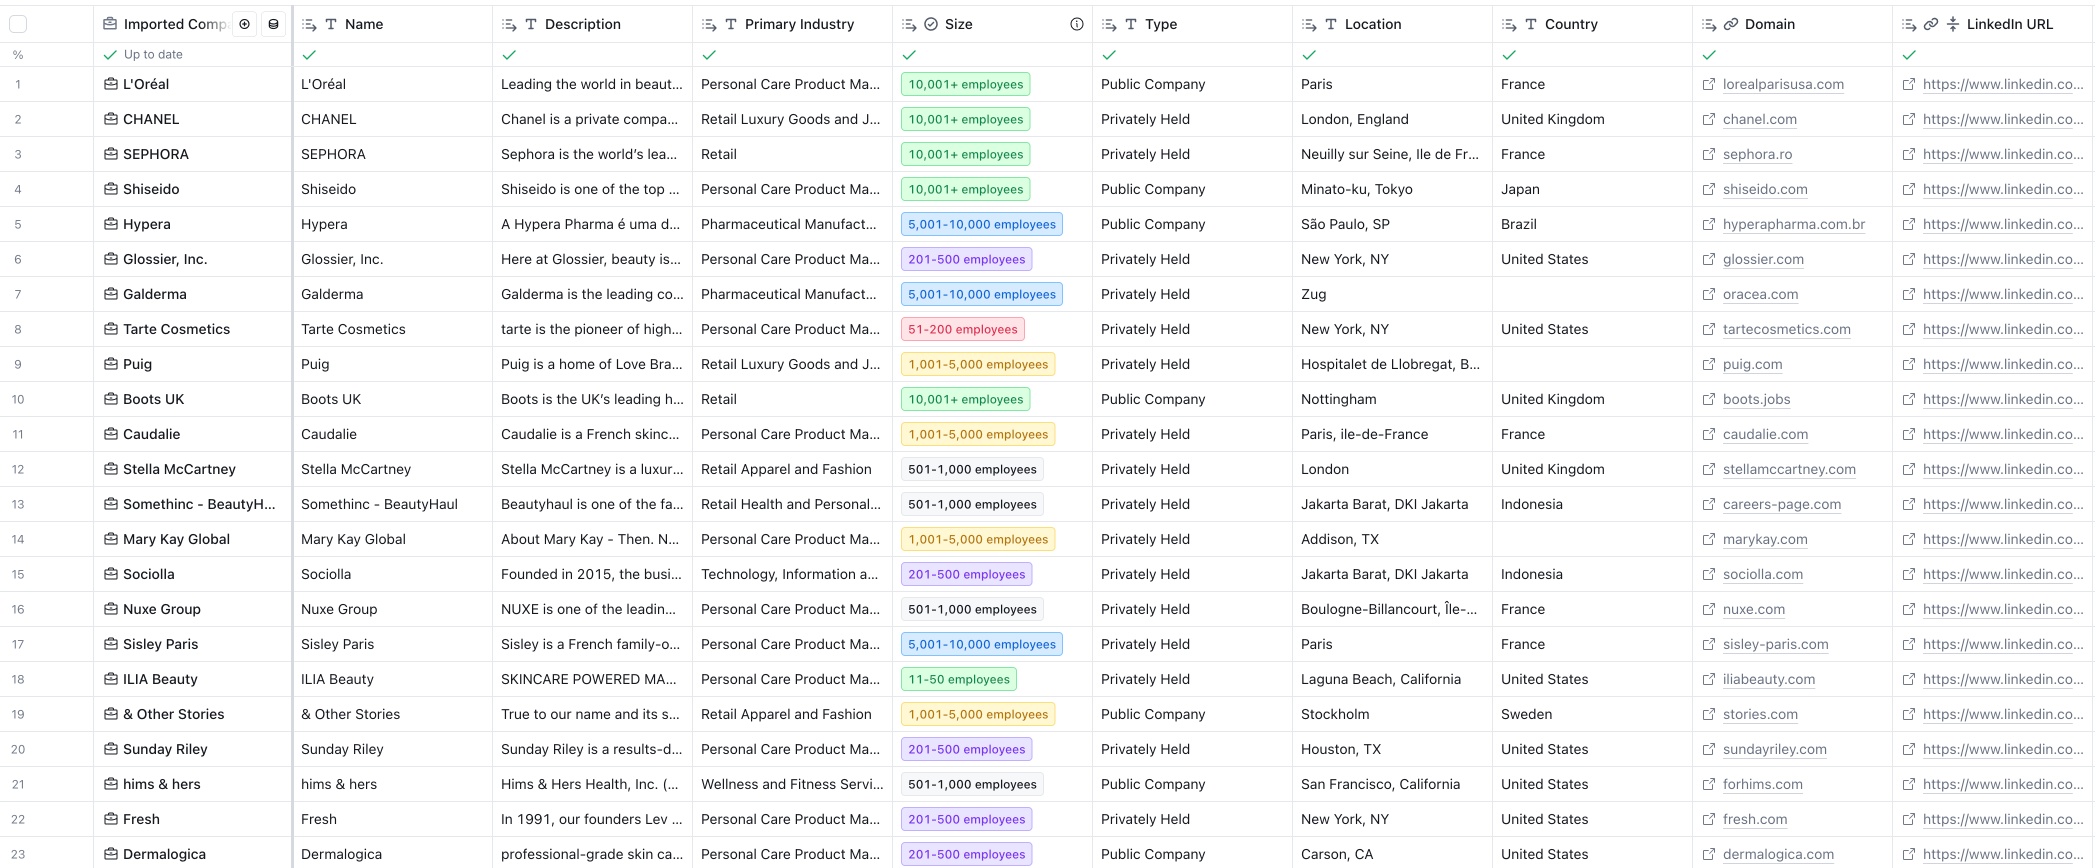Click briefcase icon next to Fresh record
The image size is (2095, 868).
111,819
